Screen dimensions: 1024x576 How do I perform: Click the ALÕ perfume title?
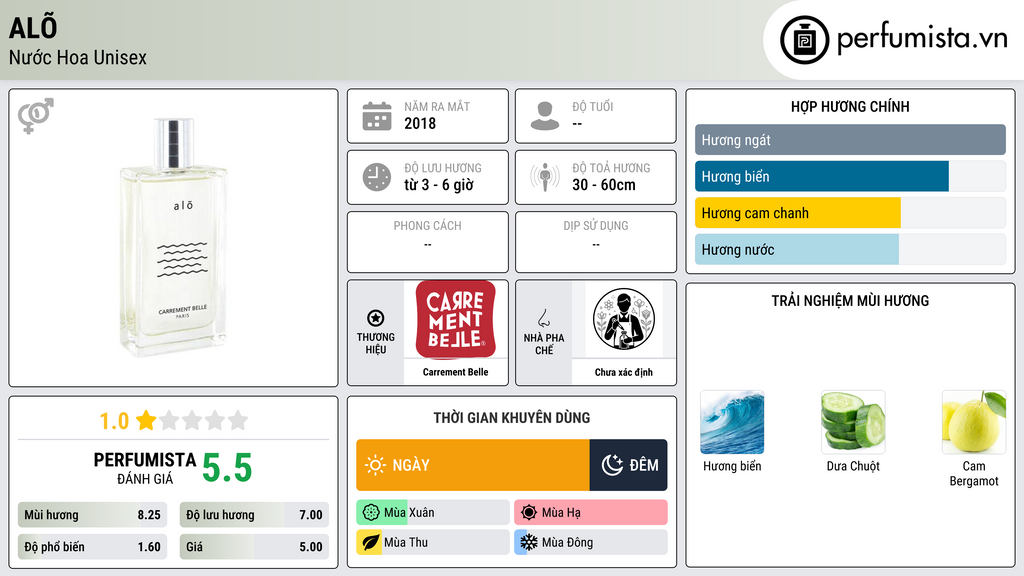click(x=33, y=27)
